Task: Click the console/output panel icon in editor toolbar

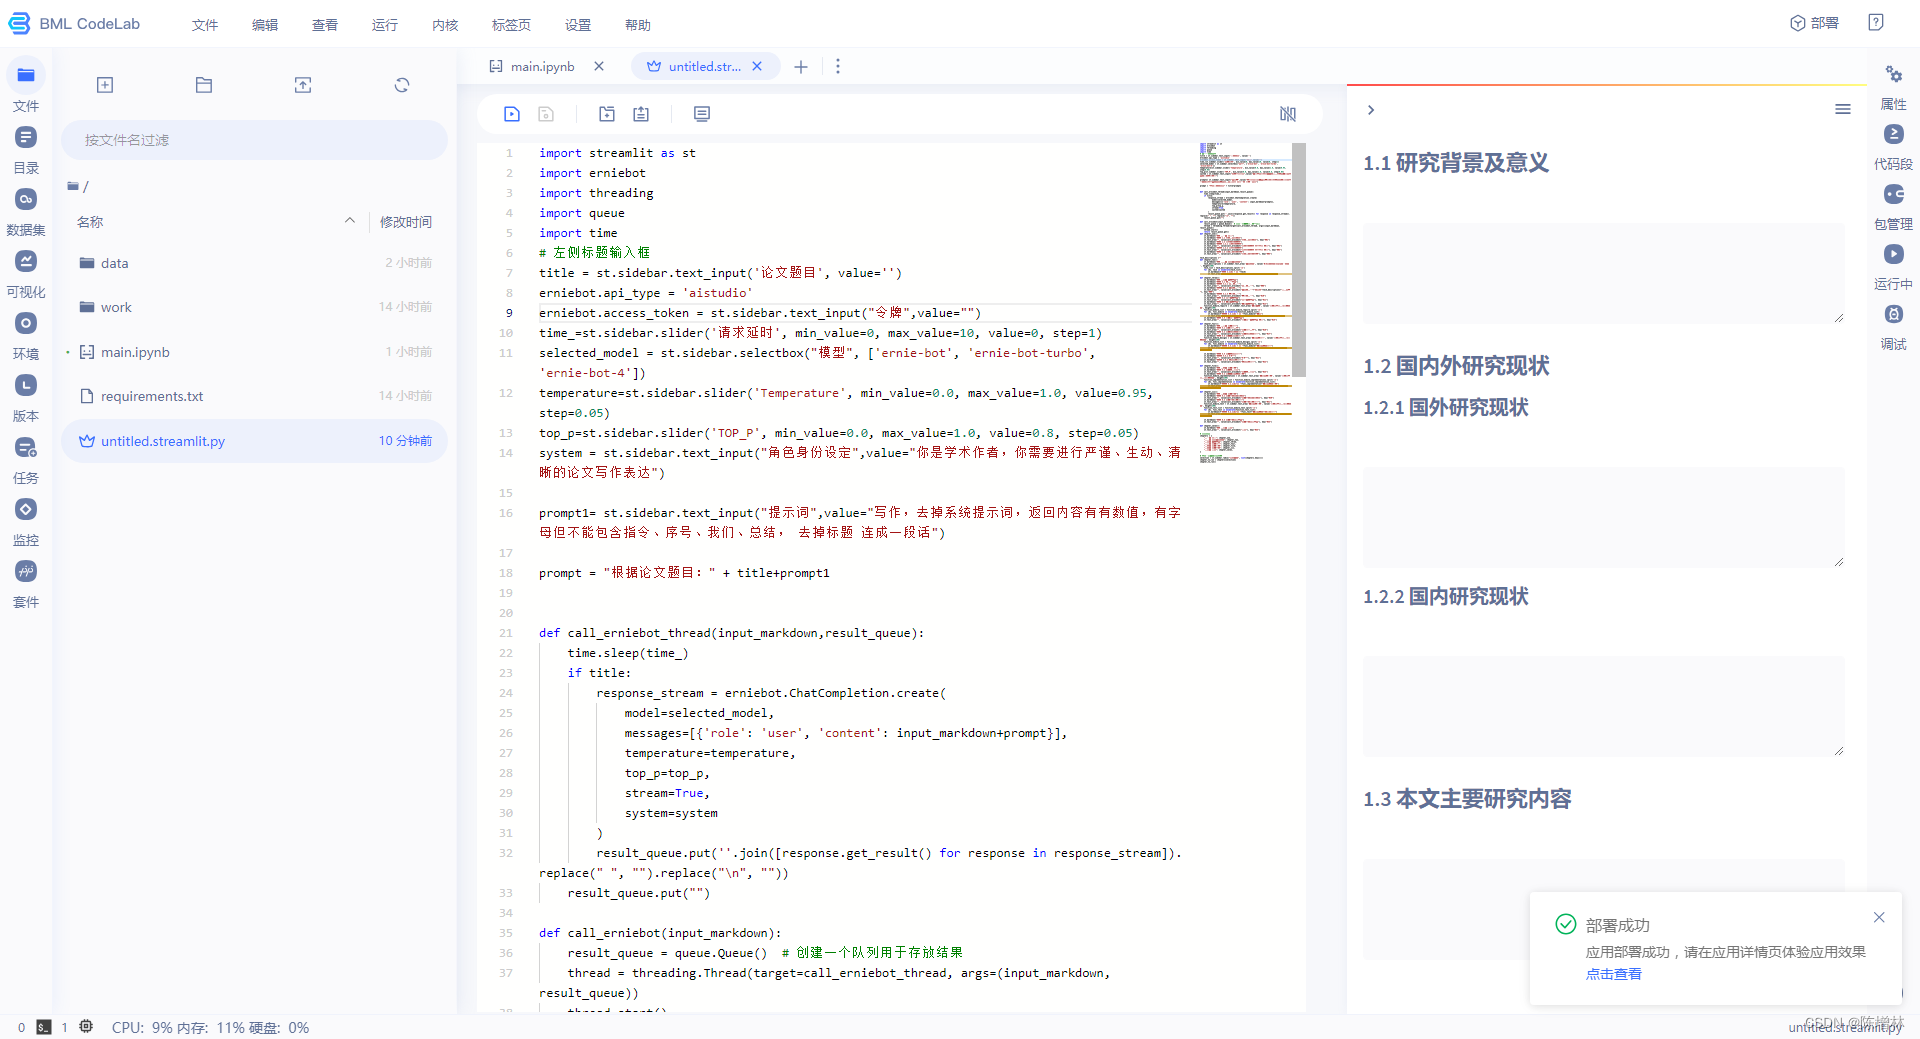Action: point(702,114)
